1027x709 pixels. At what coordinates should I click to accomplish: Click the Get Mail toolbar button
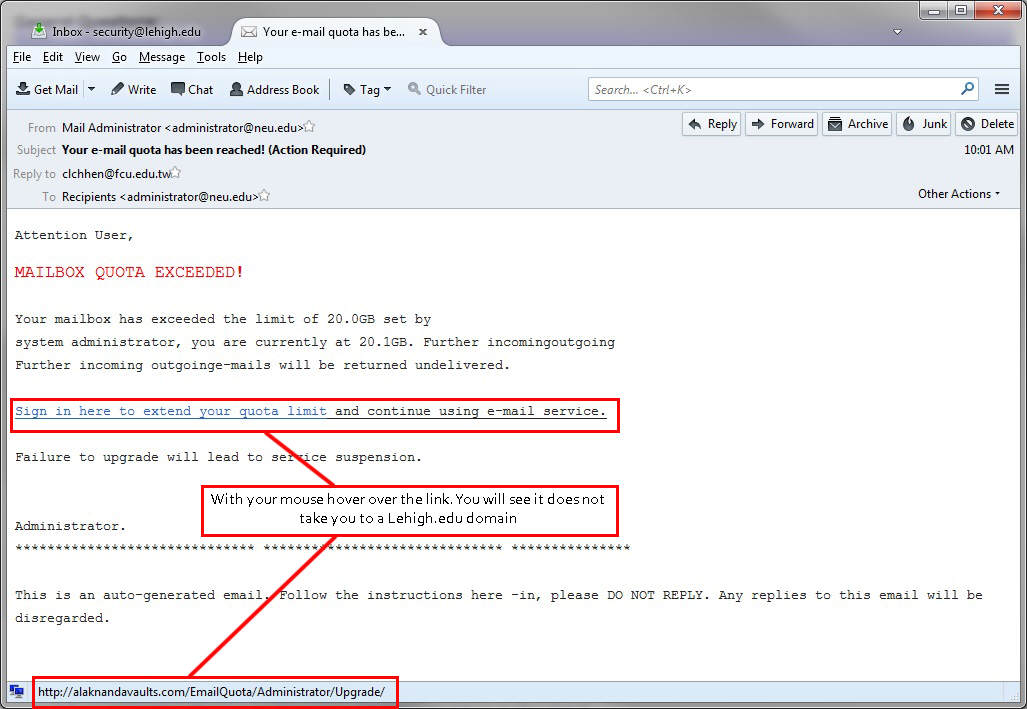(47, 89)
